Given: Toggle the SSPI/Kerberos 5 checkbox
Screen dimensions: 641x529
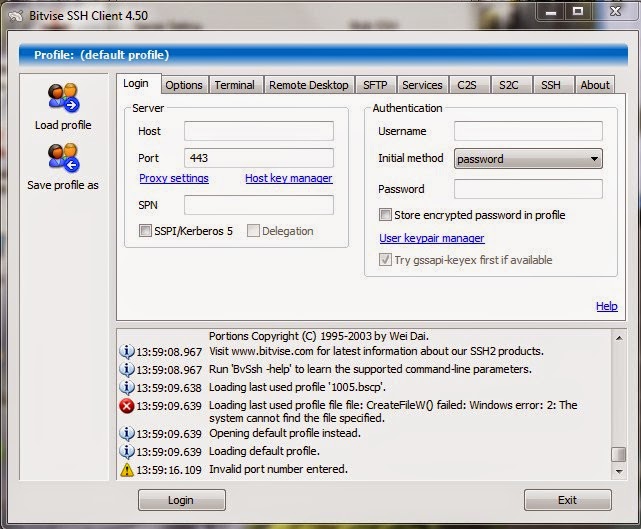Looking at the screenshot, I should pos(145,231).
